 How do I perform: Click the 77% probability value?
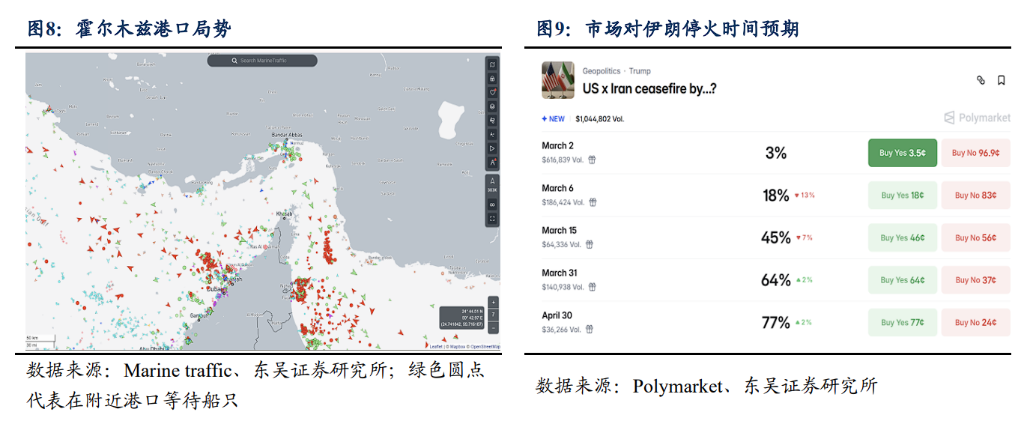[776, 322]
